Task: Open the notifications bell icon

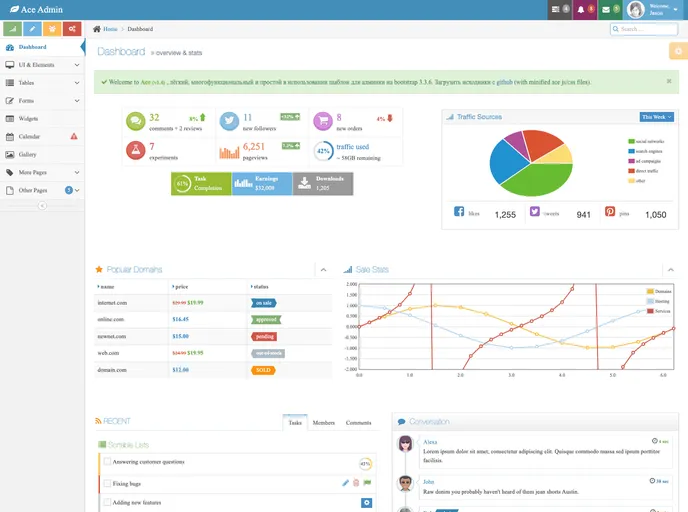Action: pyautogui.click(x=585, y=10)
